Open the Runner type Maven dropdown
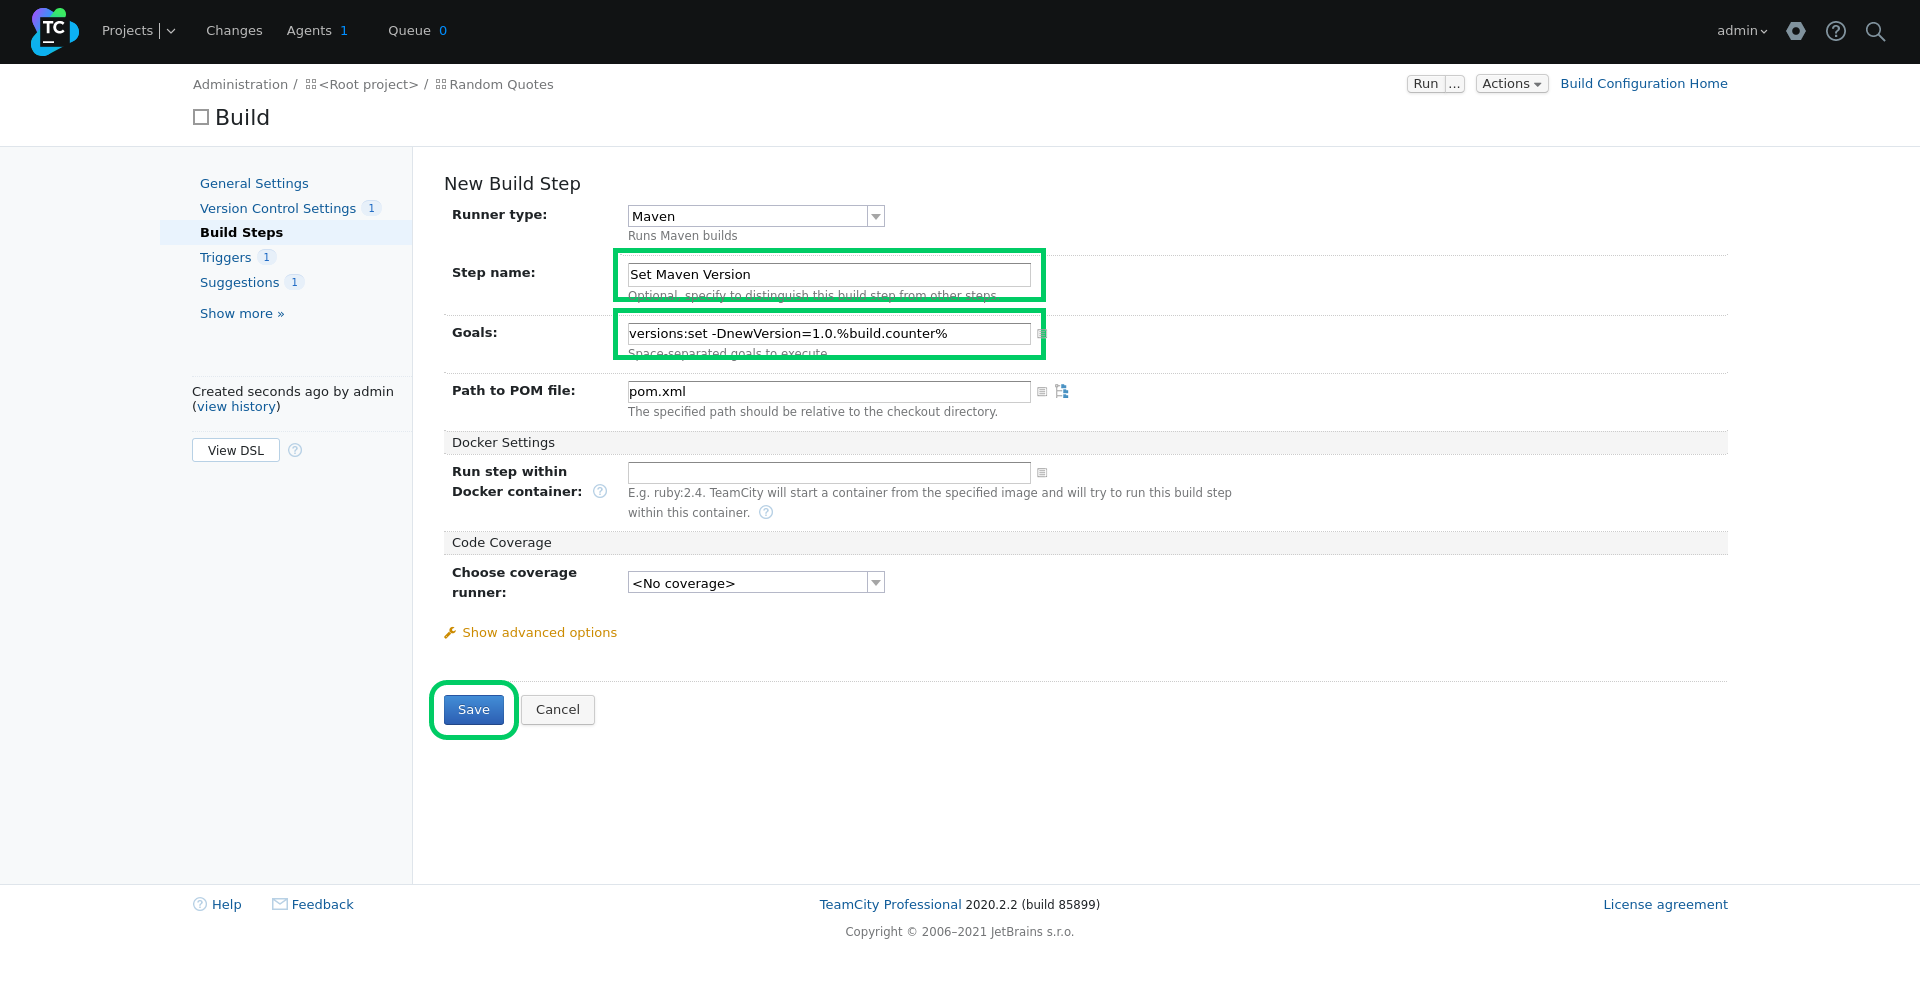Screen dimensions: 1920x995 756,217
